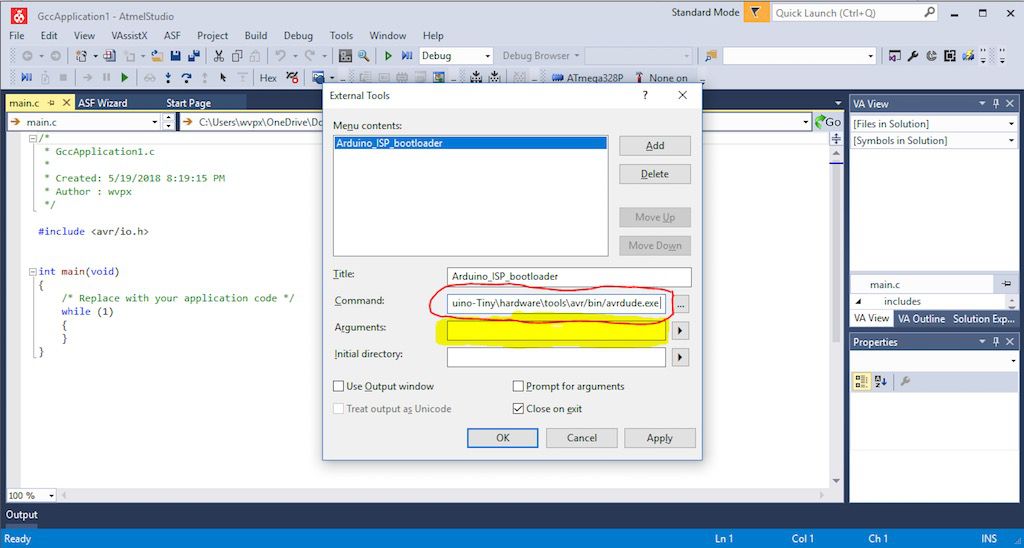Click OK in External Tools dialog
1024x548 pixels.
point(503,438)
